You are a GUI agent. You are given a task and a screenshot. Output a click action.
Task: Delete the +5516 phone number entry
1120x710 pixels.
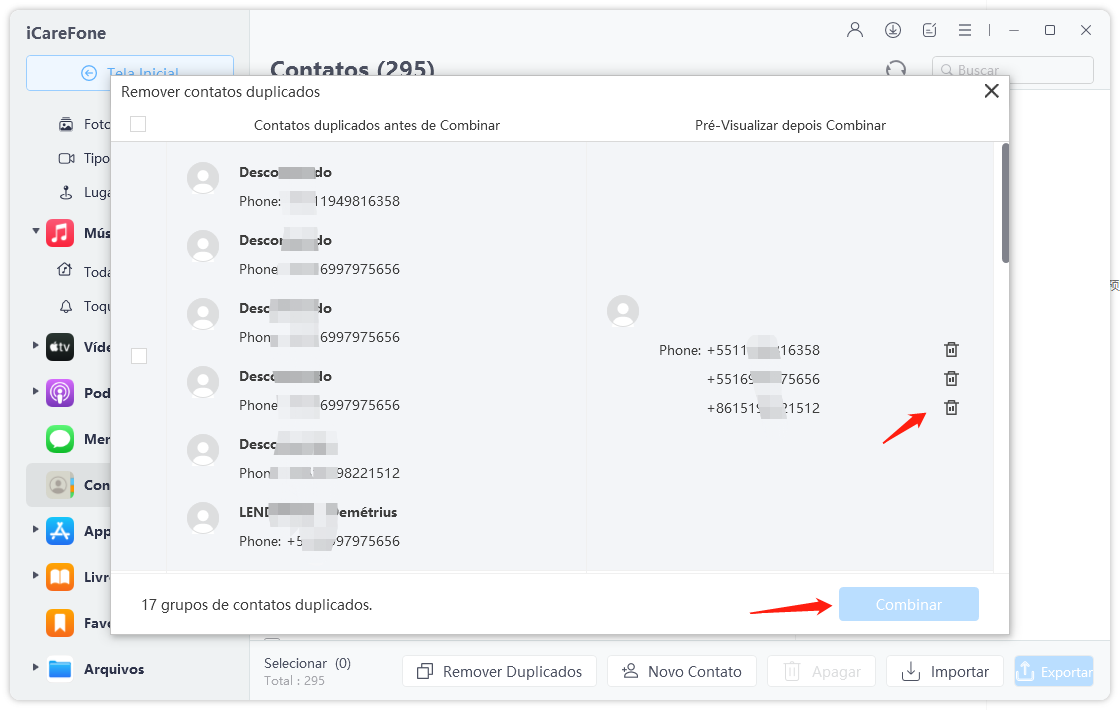[x=951, y=379]
